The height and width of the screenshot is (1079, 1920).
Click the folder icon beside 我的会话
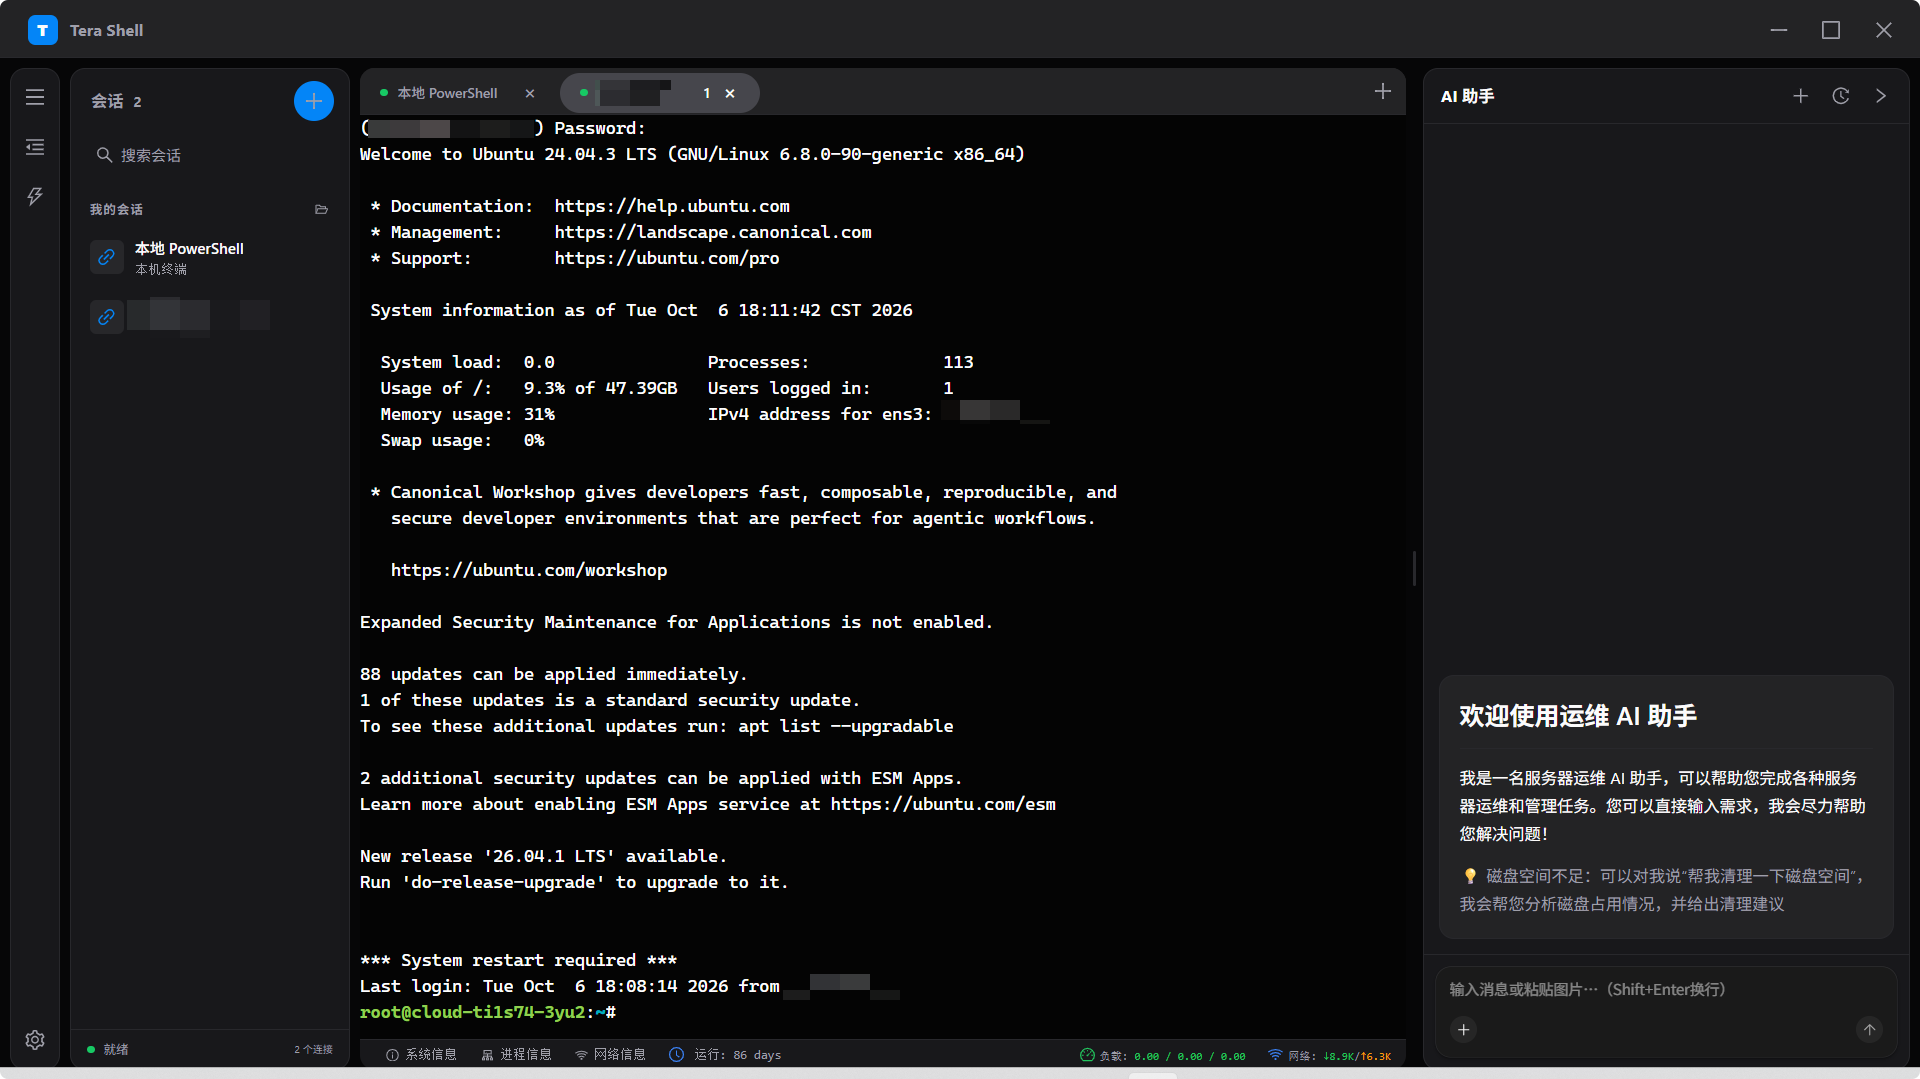pyautogui.click(x=321, y=209)
